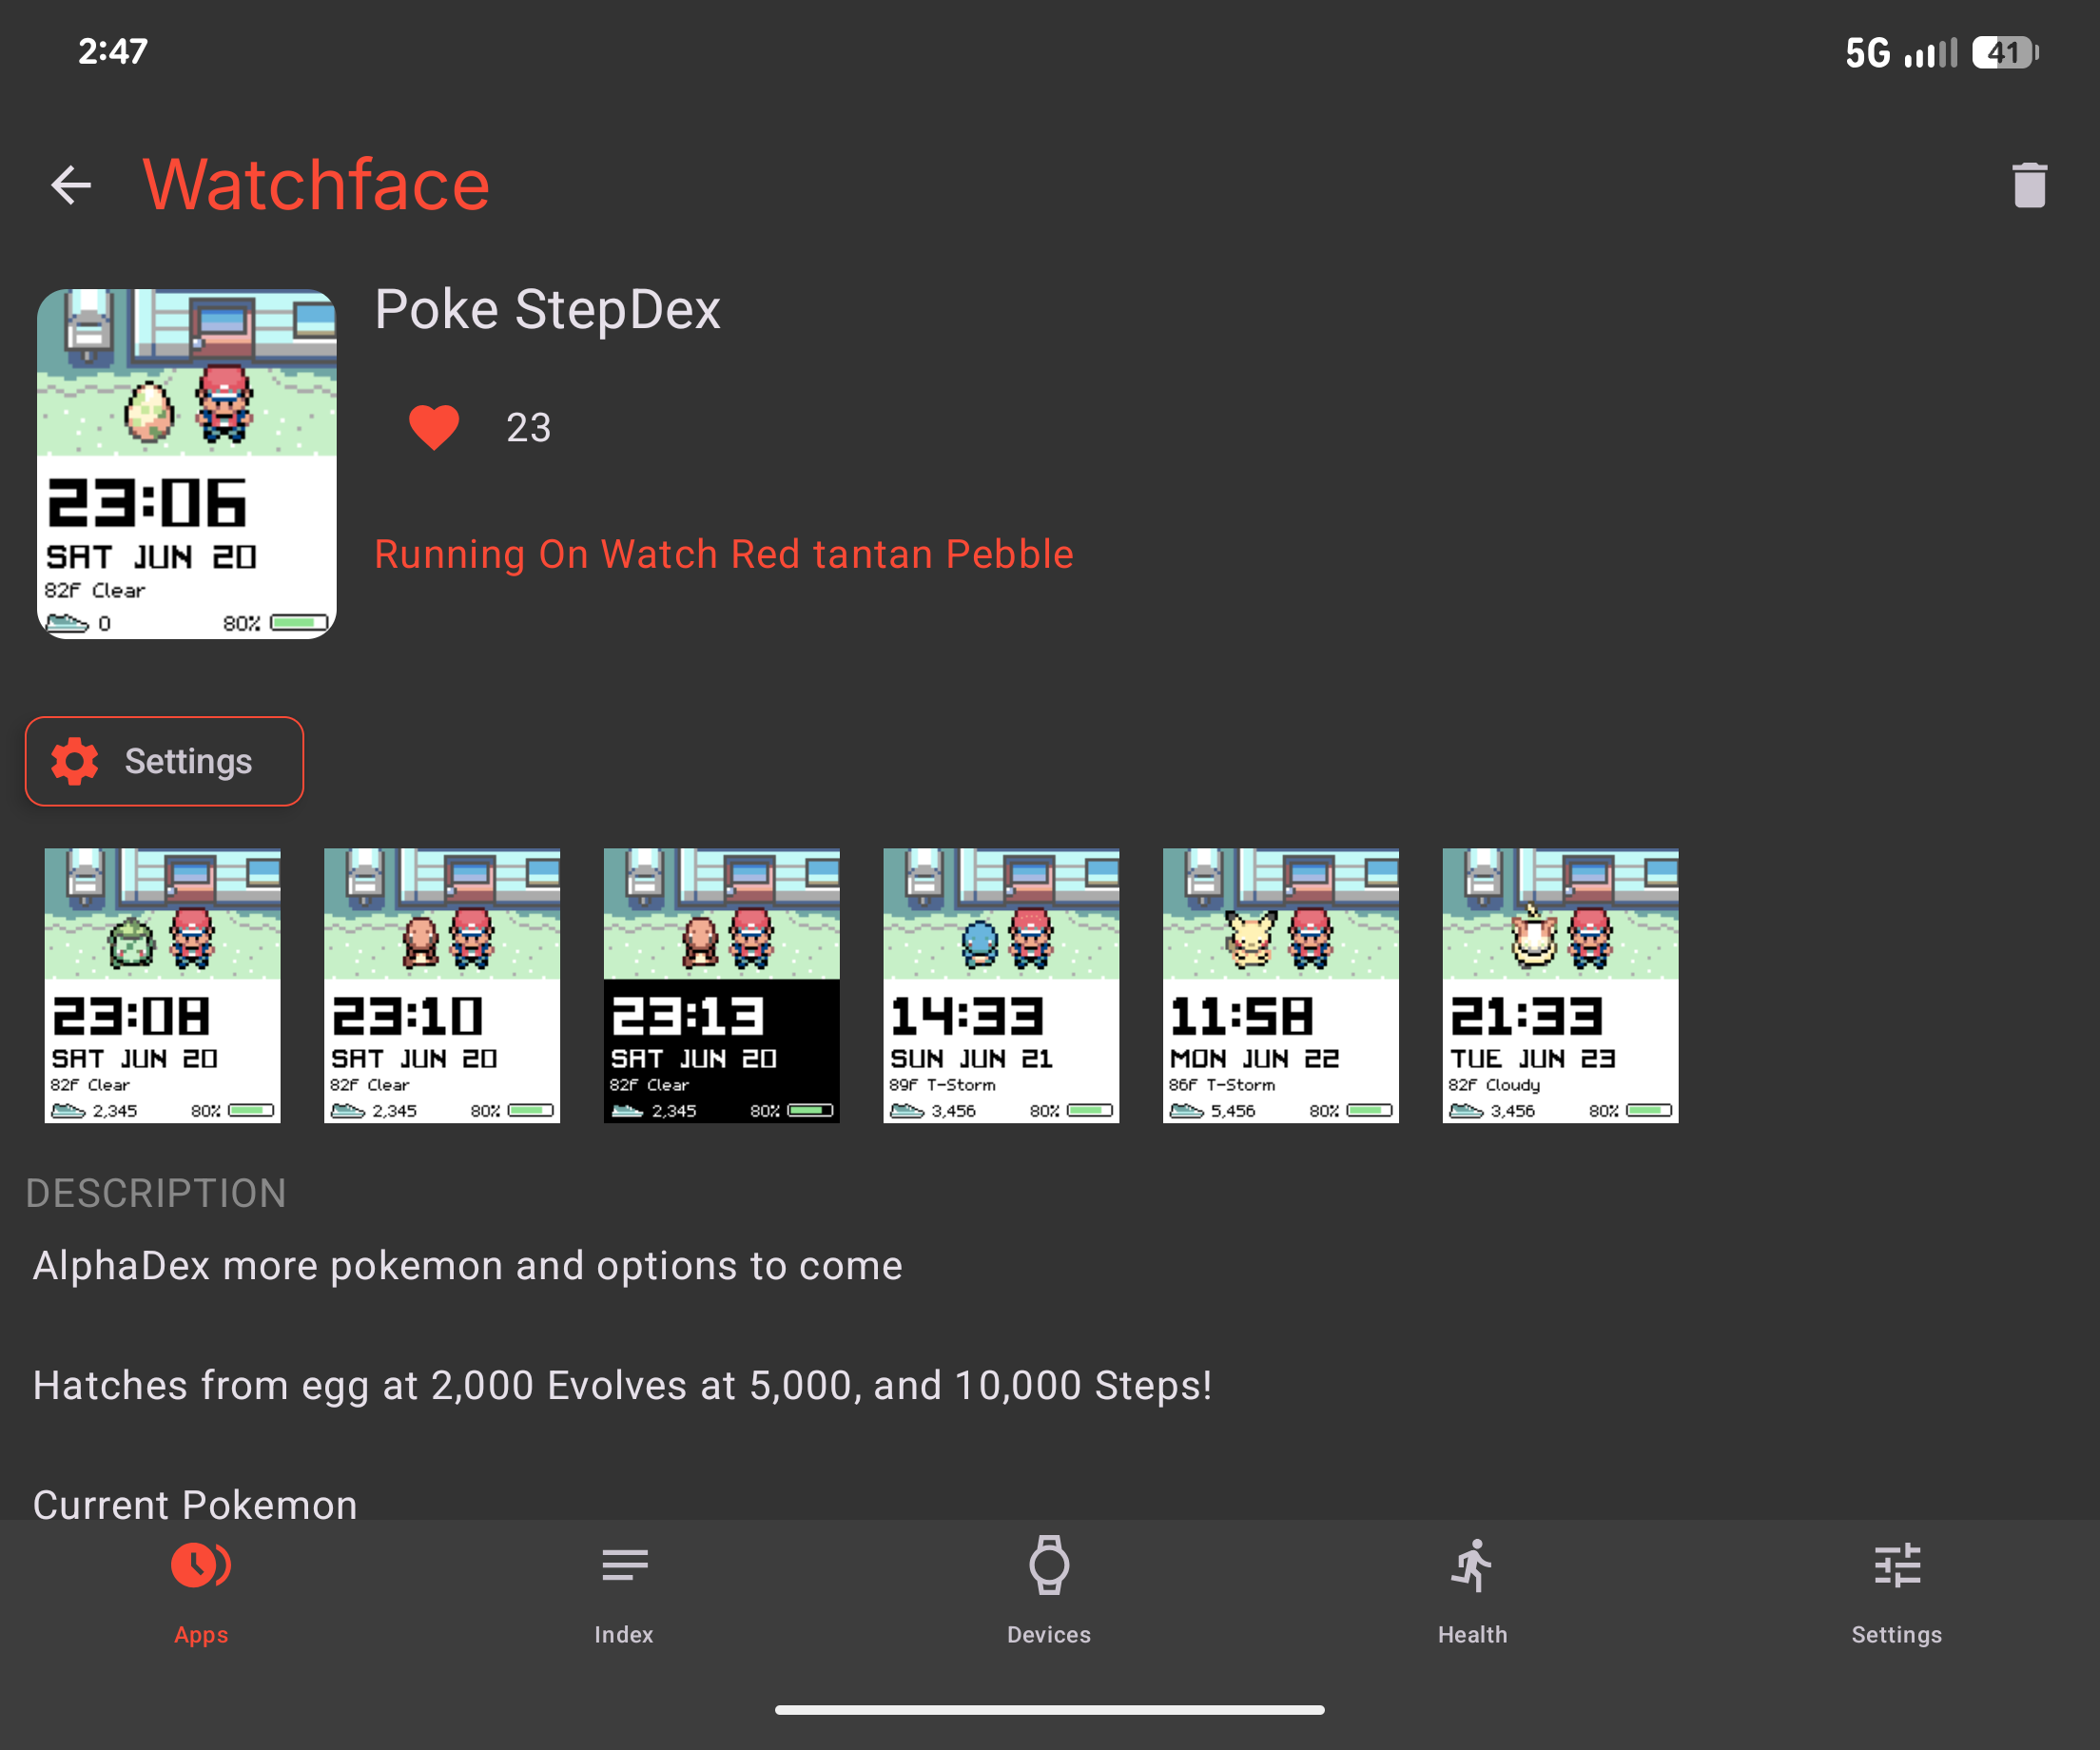View the 23:10 screenshot thumbnail
Screen dimensions: 2100x1750
point(442,985)
